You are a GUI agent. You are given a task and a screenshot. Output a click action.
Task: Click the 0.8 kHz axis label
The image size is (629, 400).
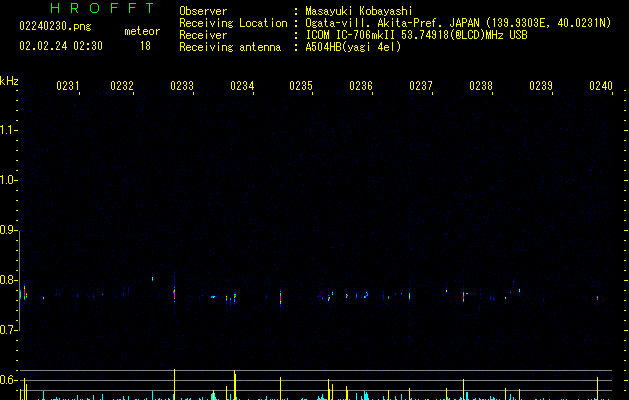pos(8,280)
